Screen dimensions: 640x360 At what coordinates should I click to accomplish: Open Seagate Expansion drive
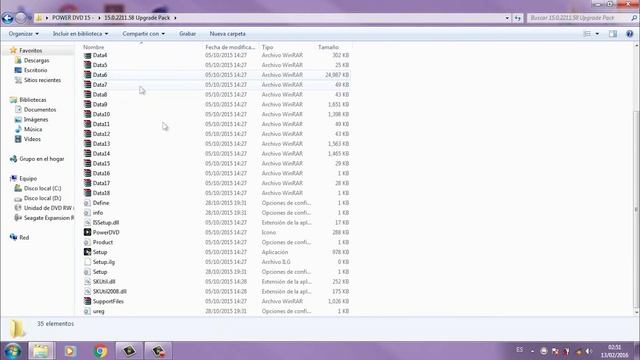coord(49,218)
